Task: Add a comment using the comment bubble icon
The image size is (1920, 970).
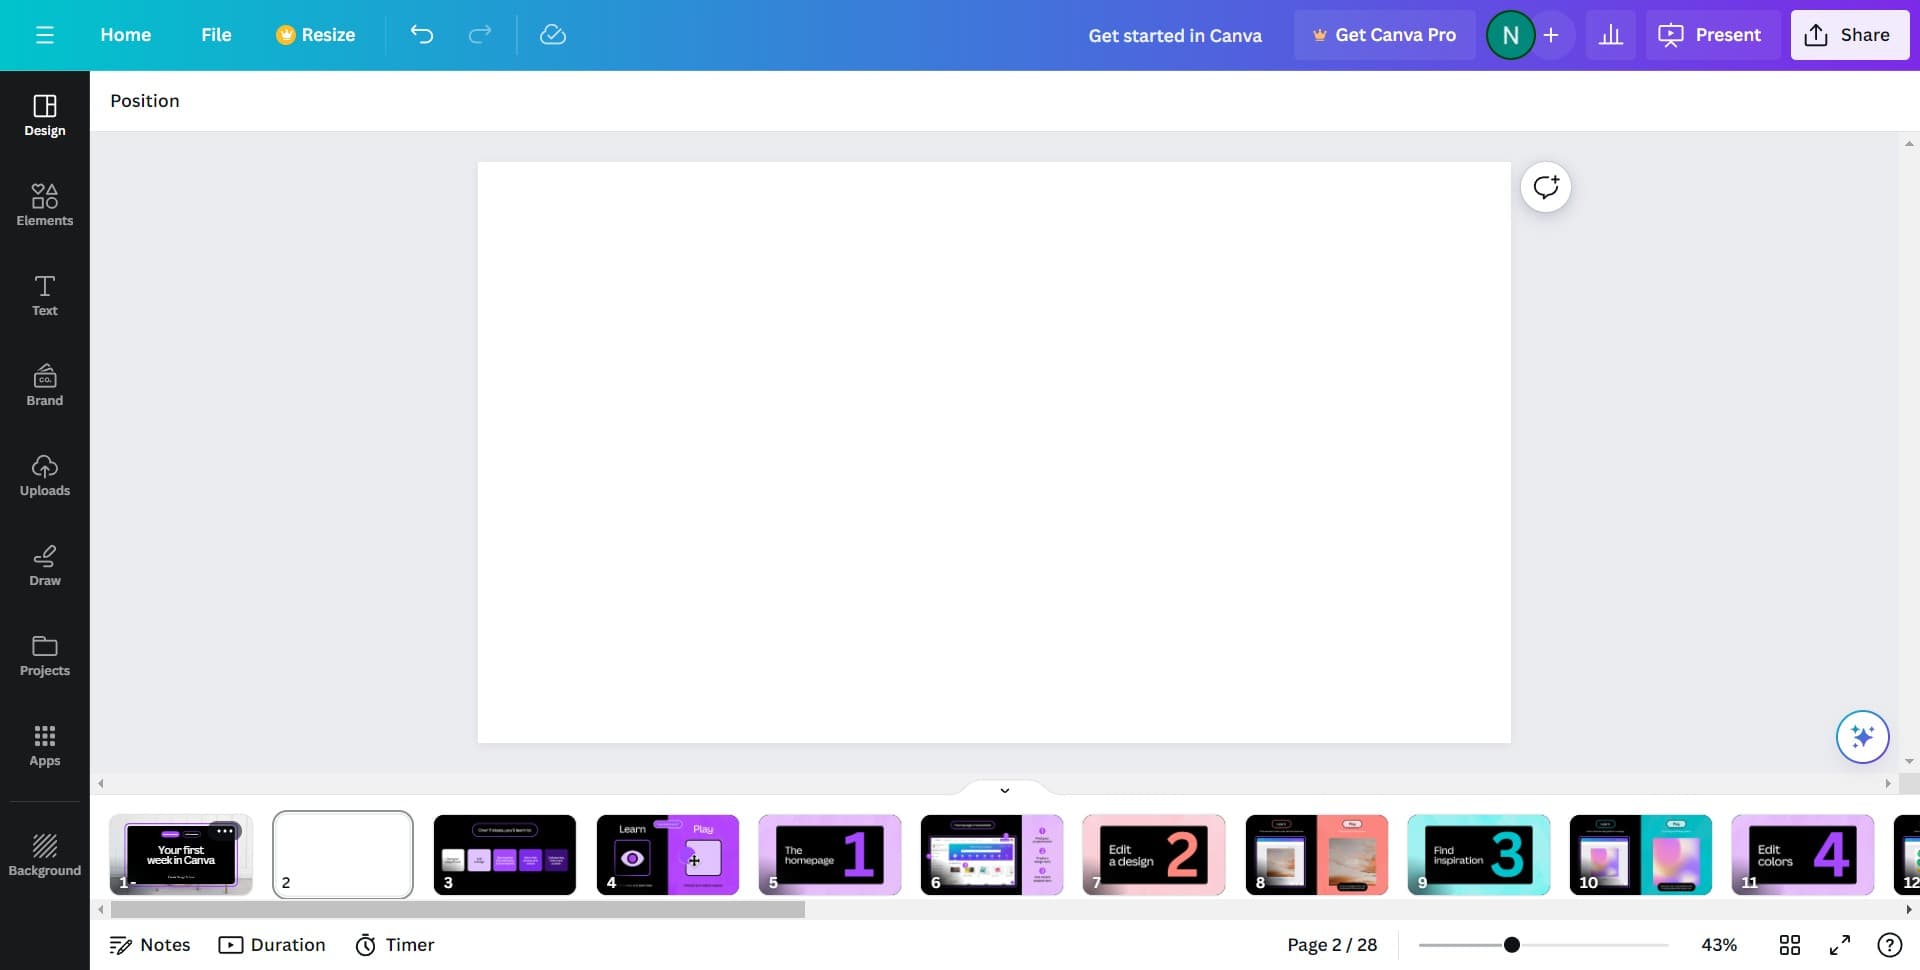Action: click(x=1546, y=187)
